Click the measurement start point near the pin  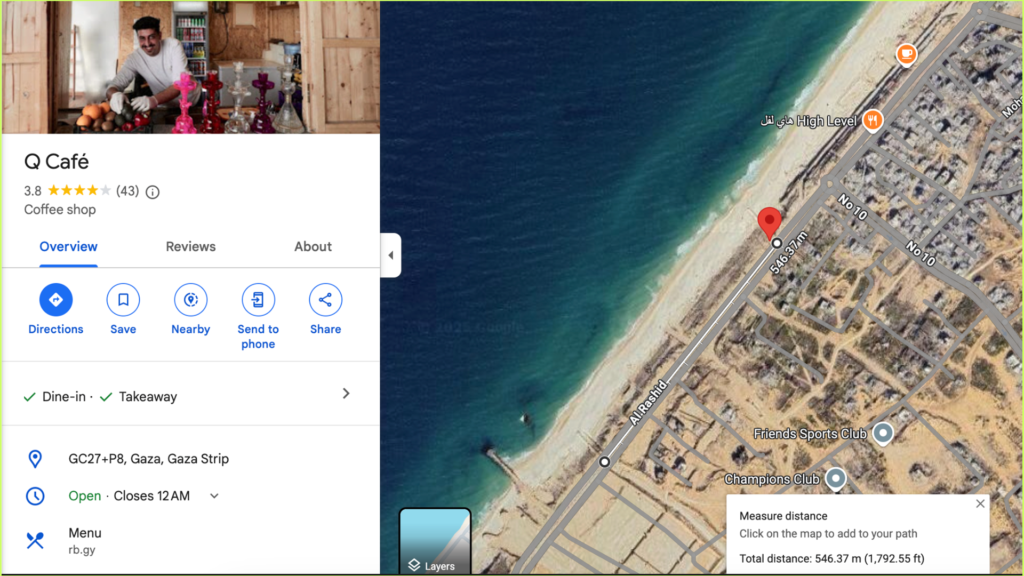[x=776, y=243]
